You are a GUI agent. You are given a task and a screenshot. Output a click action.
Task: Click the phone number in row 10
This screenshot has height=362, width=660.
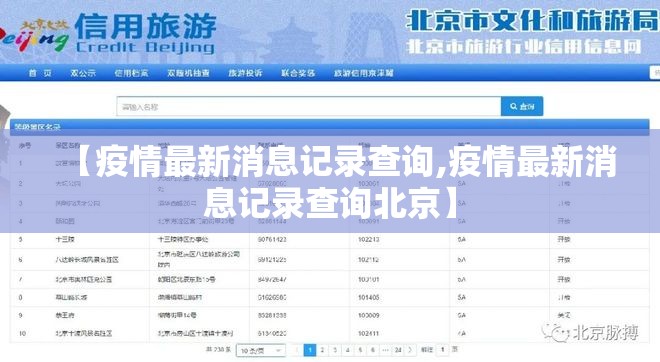pos(272,333)
